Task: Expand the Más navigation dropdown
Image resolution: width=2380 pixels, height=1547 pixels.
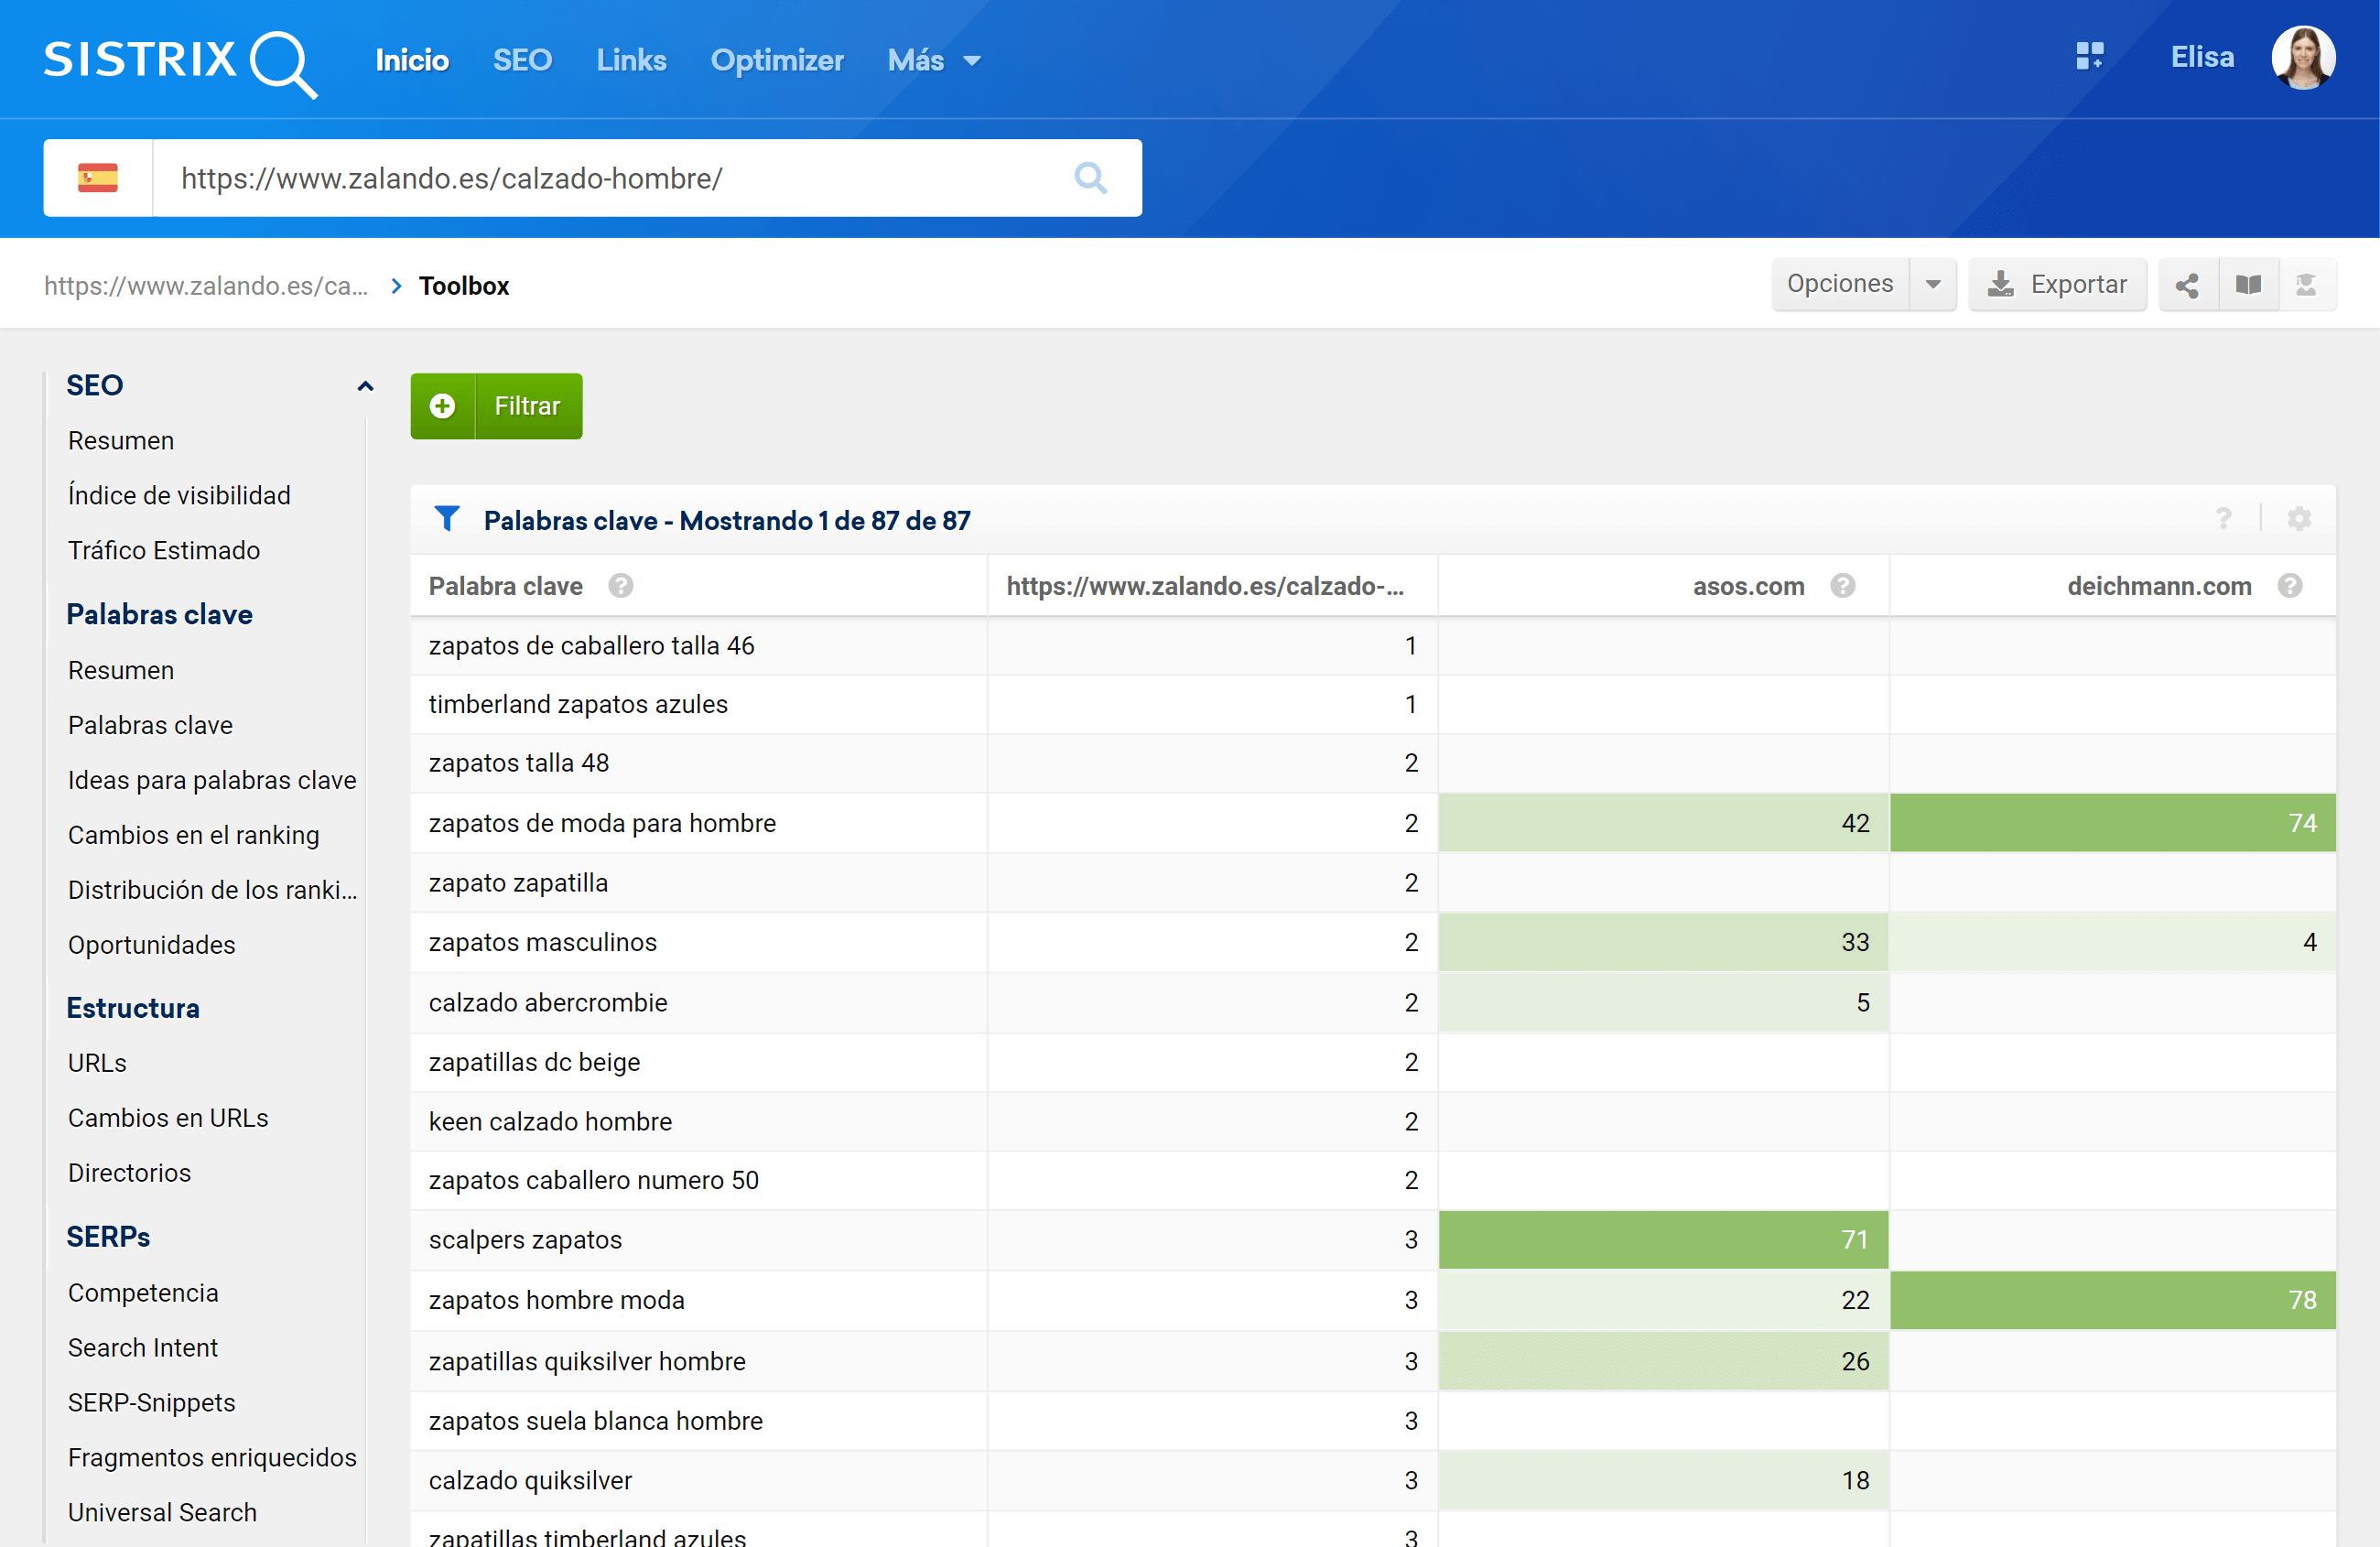Action: pyautogui.click(x=930, y=60)
